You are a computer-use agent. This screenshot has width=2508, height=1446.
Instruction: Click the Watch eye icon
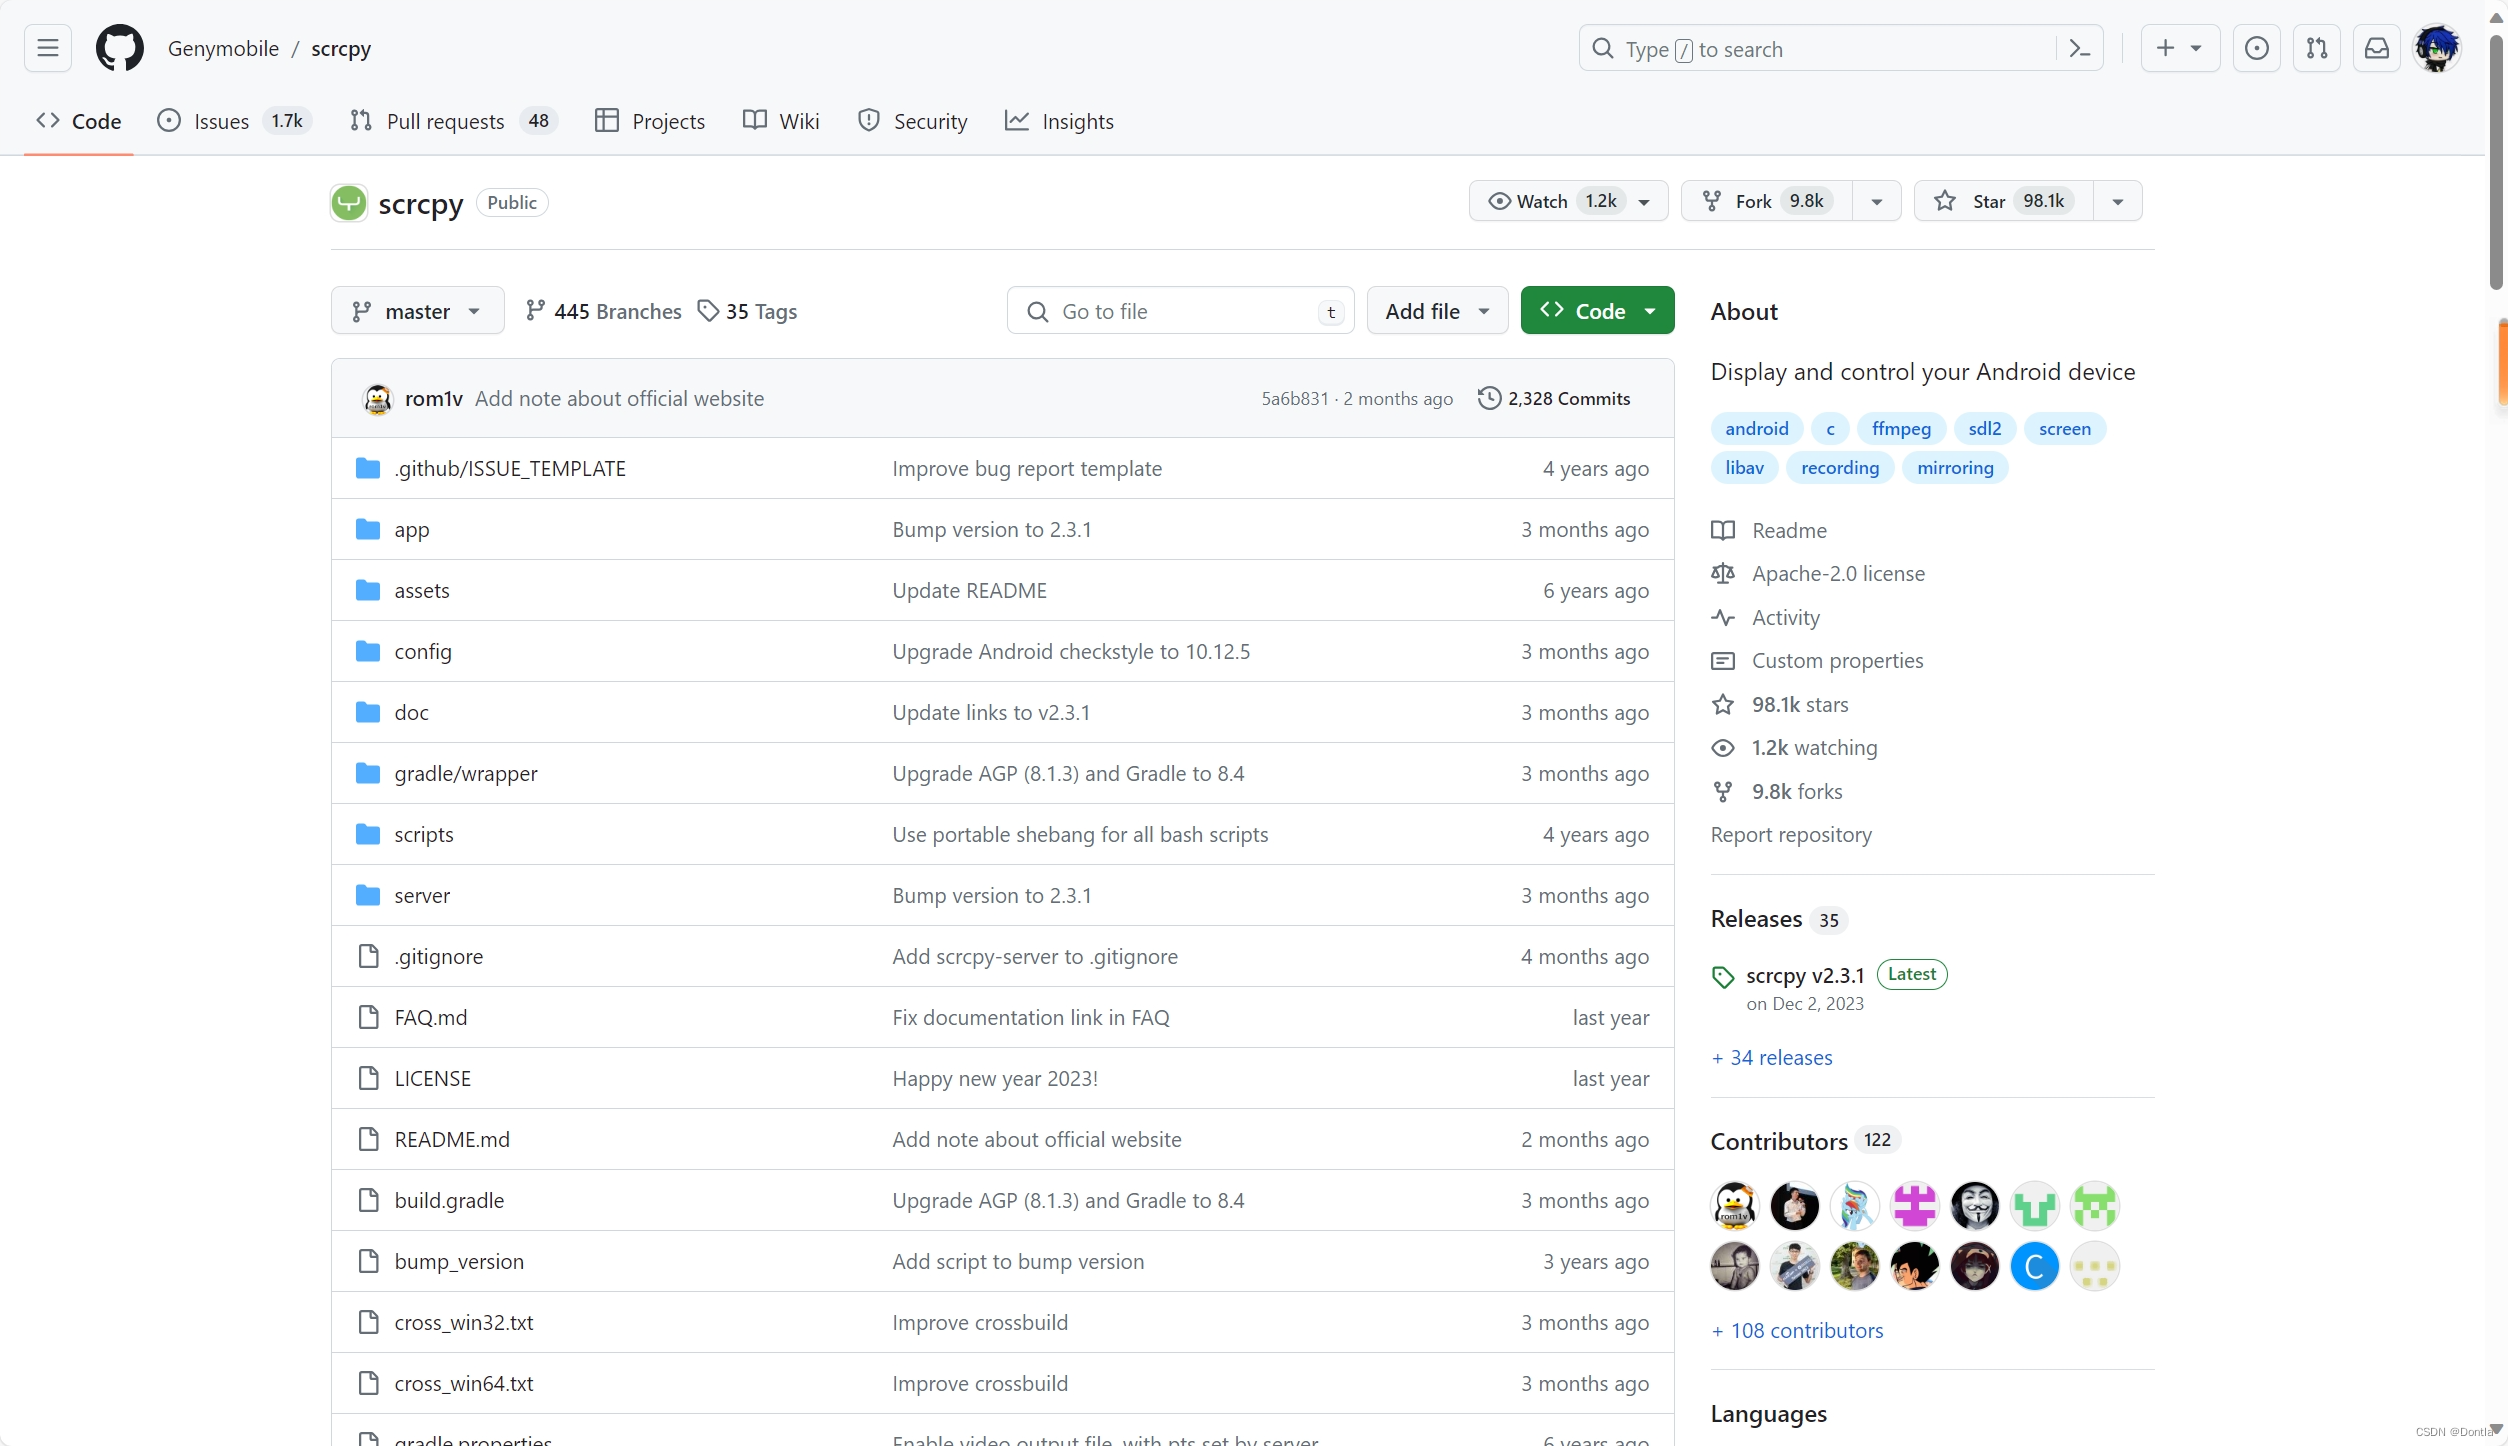(1499, 200)
